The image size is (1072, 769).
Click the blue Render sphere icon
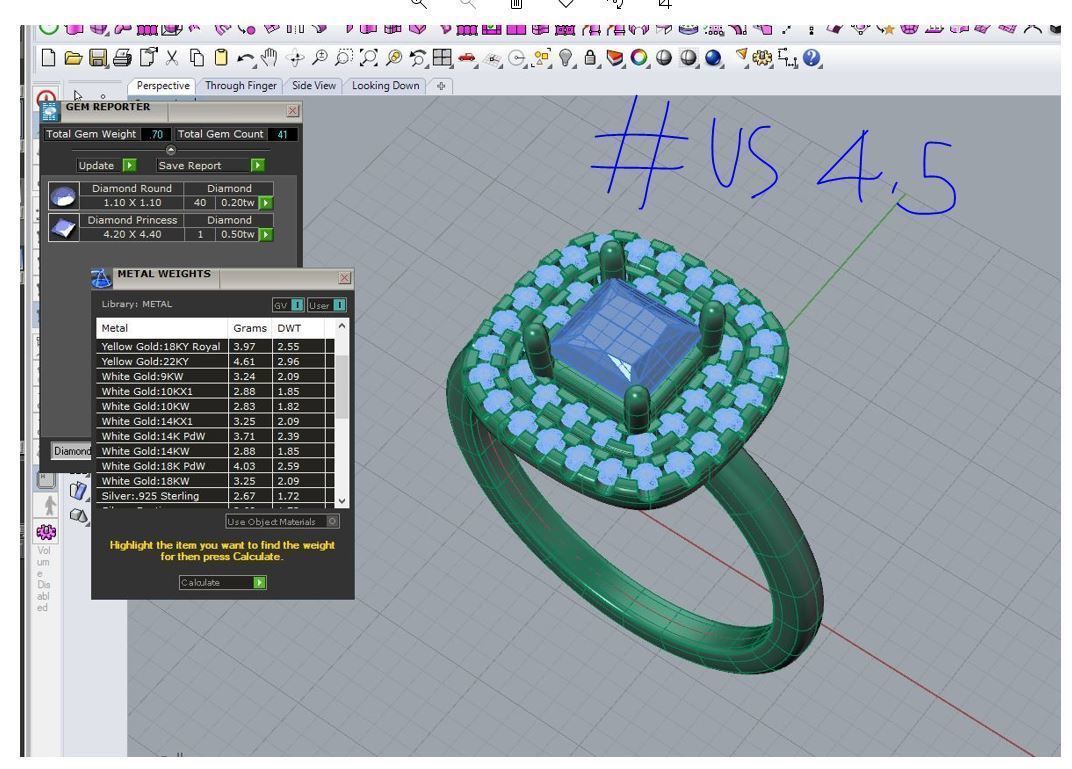pos(713,57)
